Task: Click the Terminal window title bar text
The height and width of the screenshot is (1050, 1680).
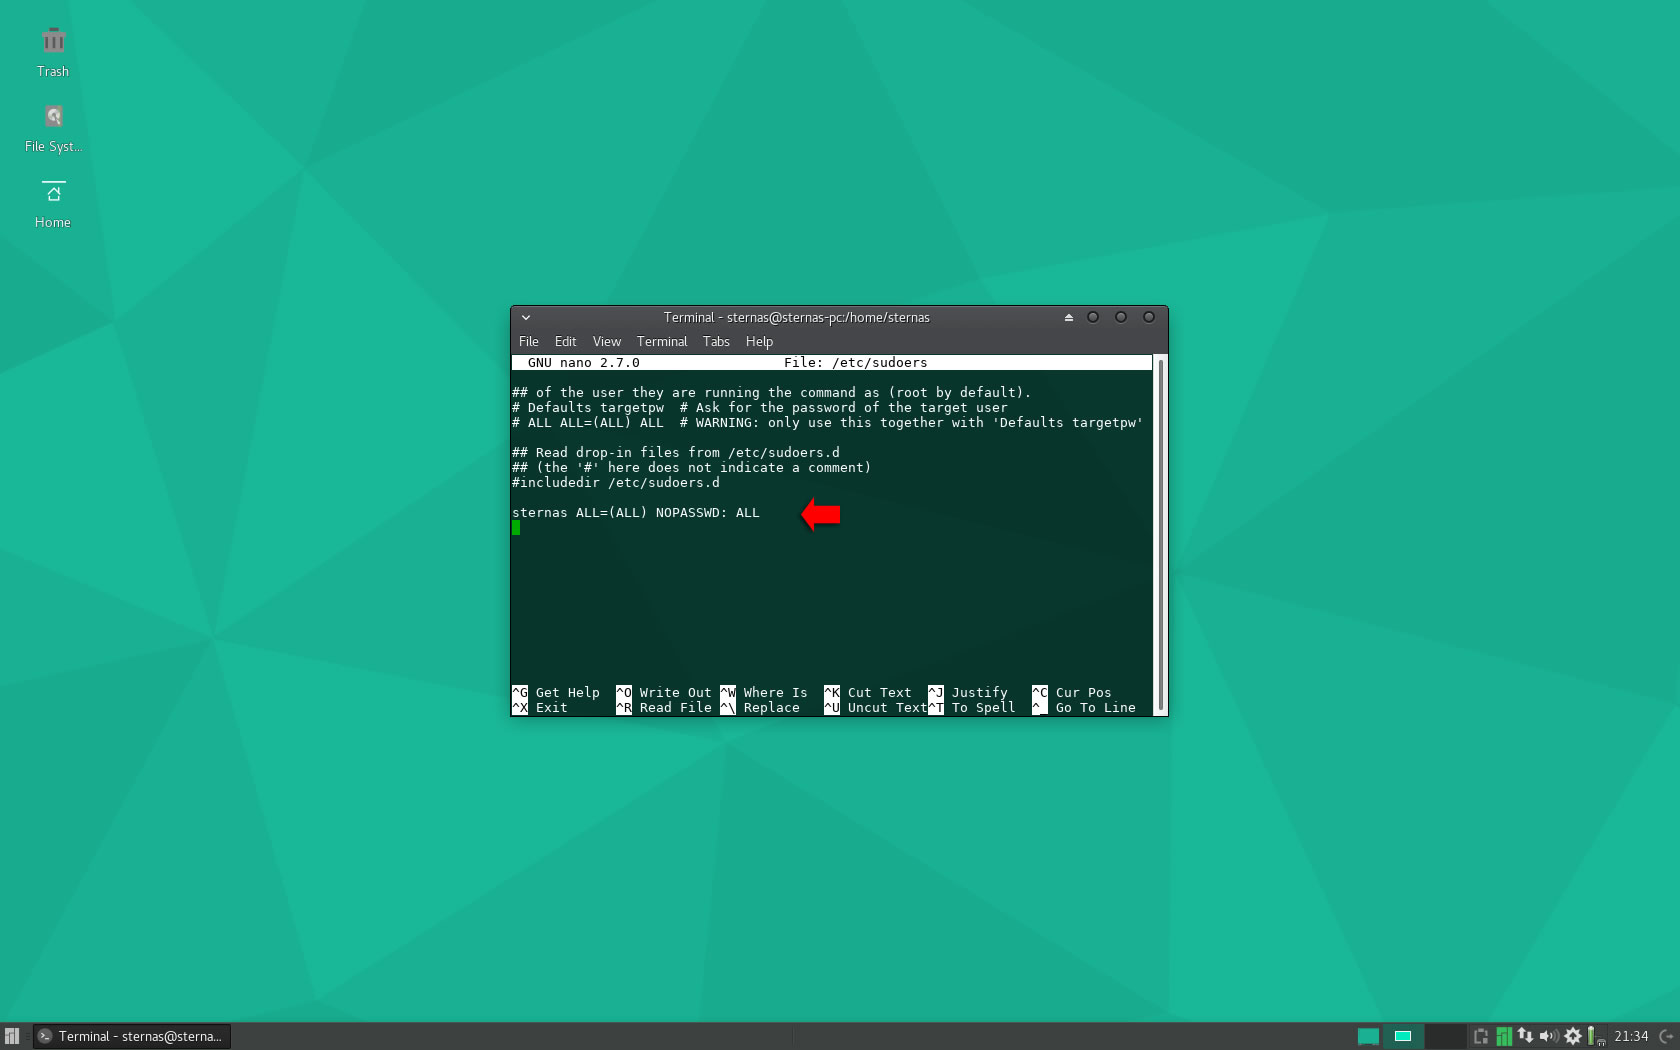Action: coord(797,317)
